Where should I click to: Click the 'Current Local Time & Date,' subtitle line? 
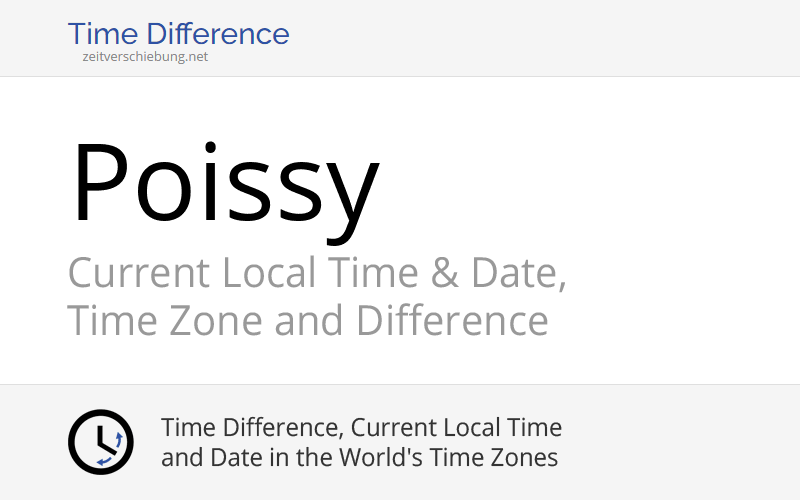coord(317,273)
